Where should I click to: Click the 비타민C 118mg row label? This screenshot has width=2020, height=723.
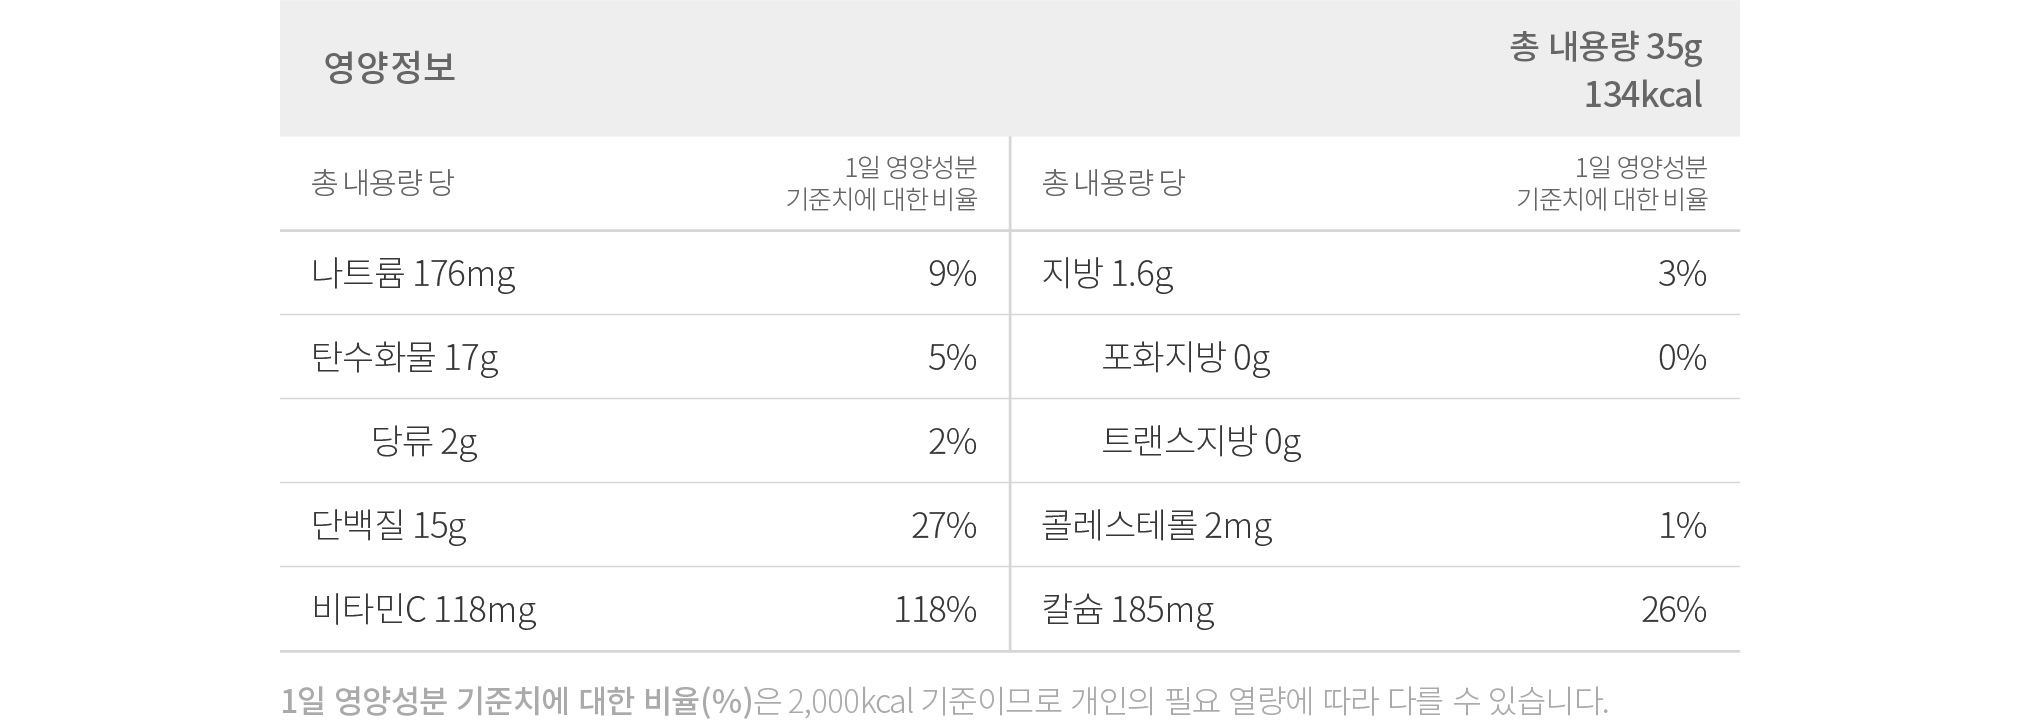424,609
